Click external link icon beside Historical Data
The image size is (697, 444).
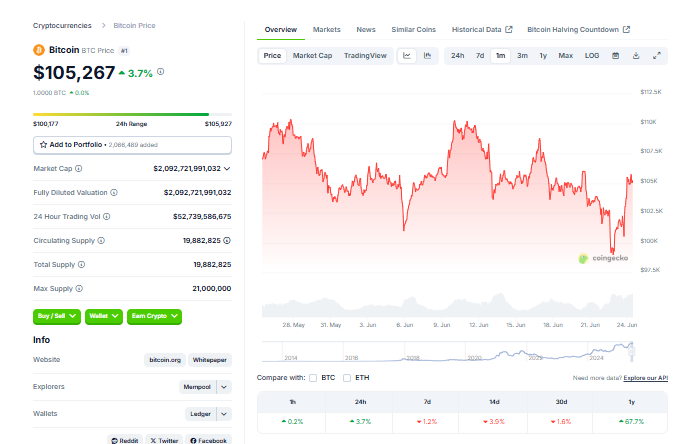click(509, 29)
